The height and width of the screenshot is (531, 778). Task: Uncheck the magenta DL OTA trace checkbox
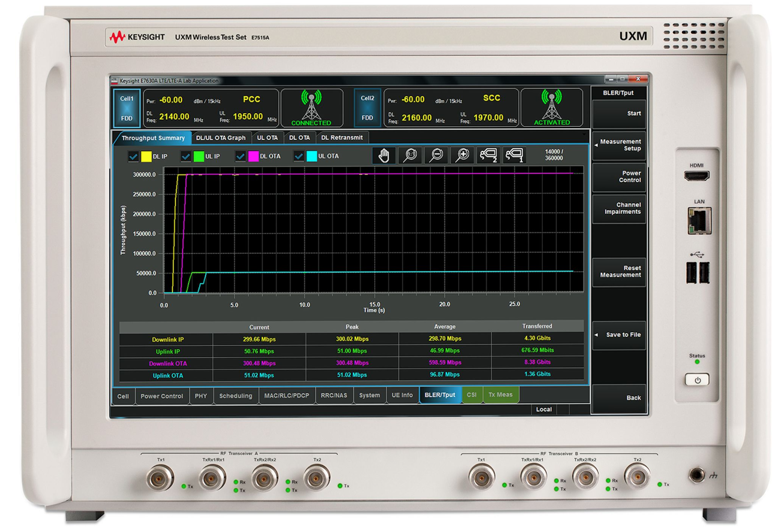[x=240, y=156]
